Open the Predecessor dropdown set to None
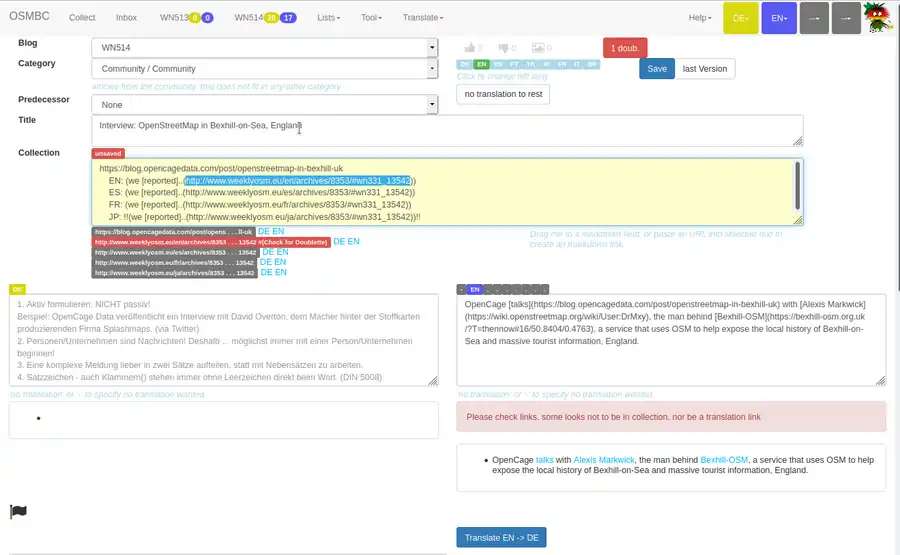 pyautogui.click(x=264, y=105)
